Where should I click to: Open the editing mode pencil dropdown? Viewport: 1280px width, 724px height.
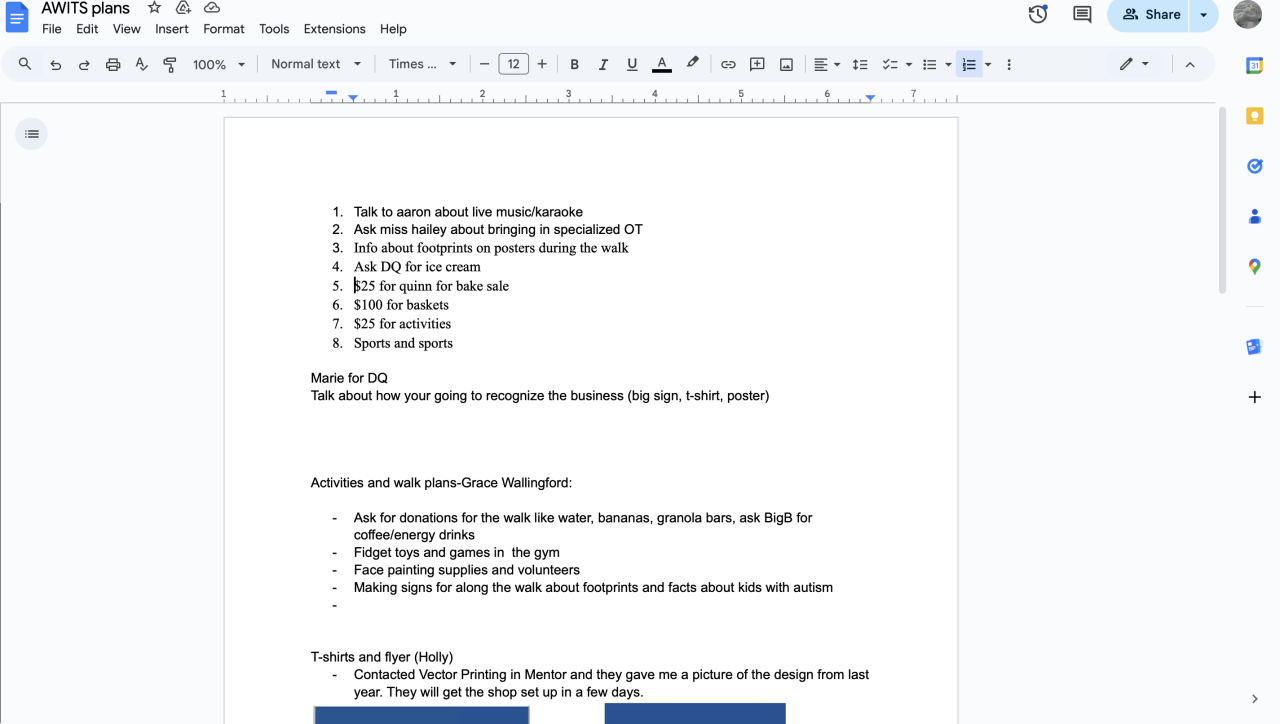pyautogui.click(x=1134, y=64)
